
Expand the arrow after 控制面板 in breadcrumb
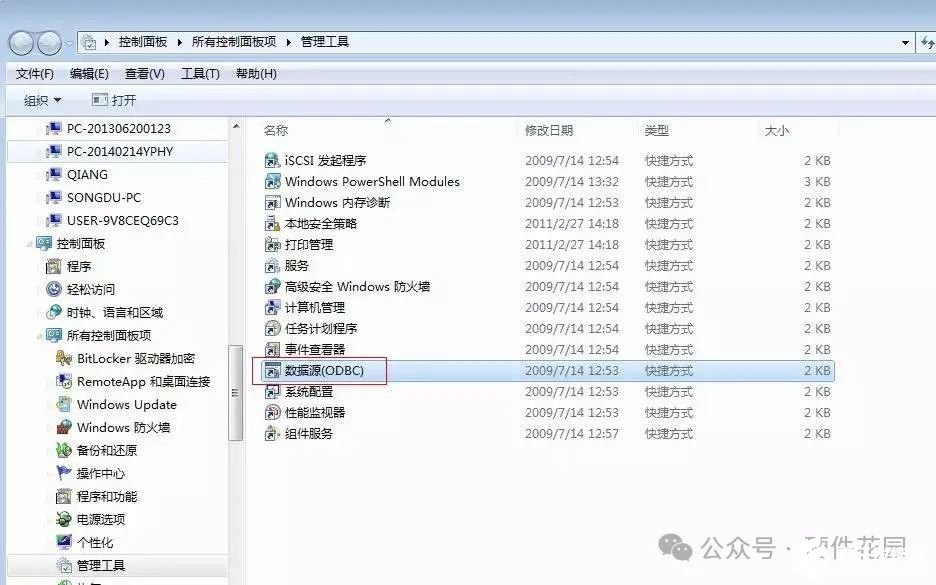click(x=179, y=42)
